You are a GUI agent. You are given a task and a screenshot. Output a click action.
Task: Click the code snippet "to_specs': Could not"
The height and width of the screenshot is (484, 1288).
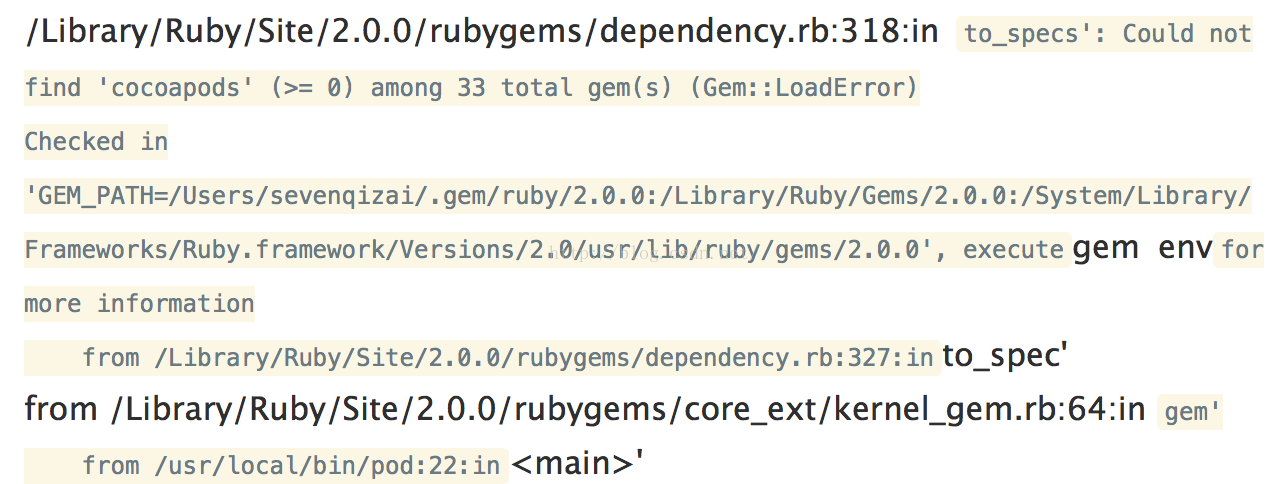[1107, 34]
